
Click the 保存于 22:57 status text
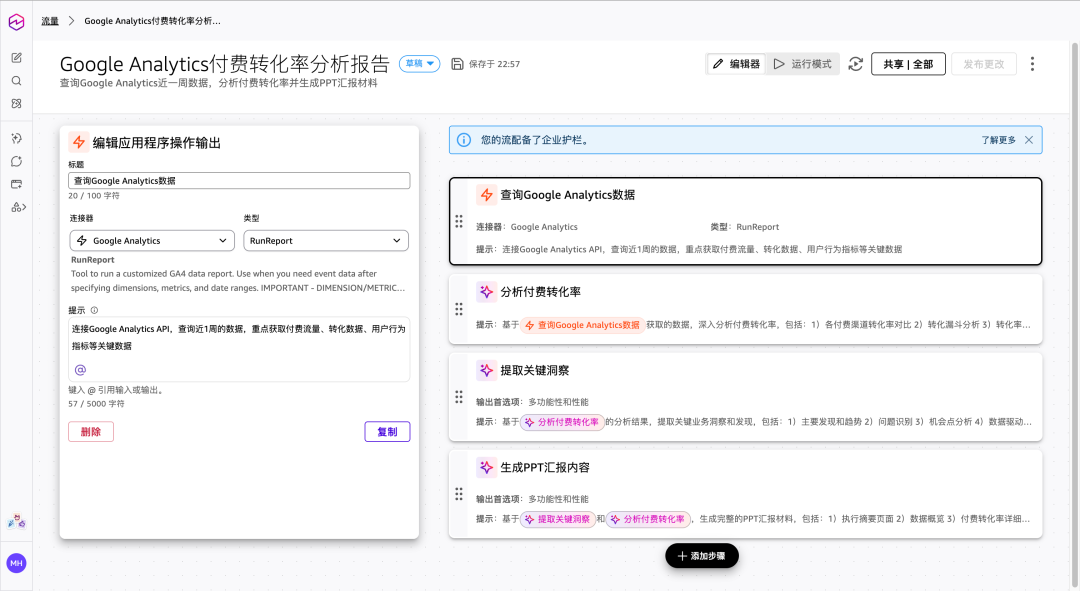point(494,64)
